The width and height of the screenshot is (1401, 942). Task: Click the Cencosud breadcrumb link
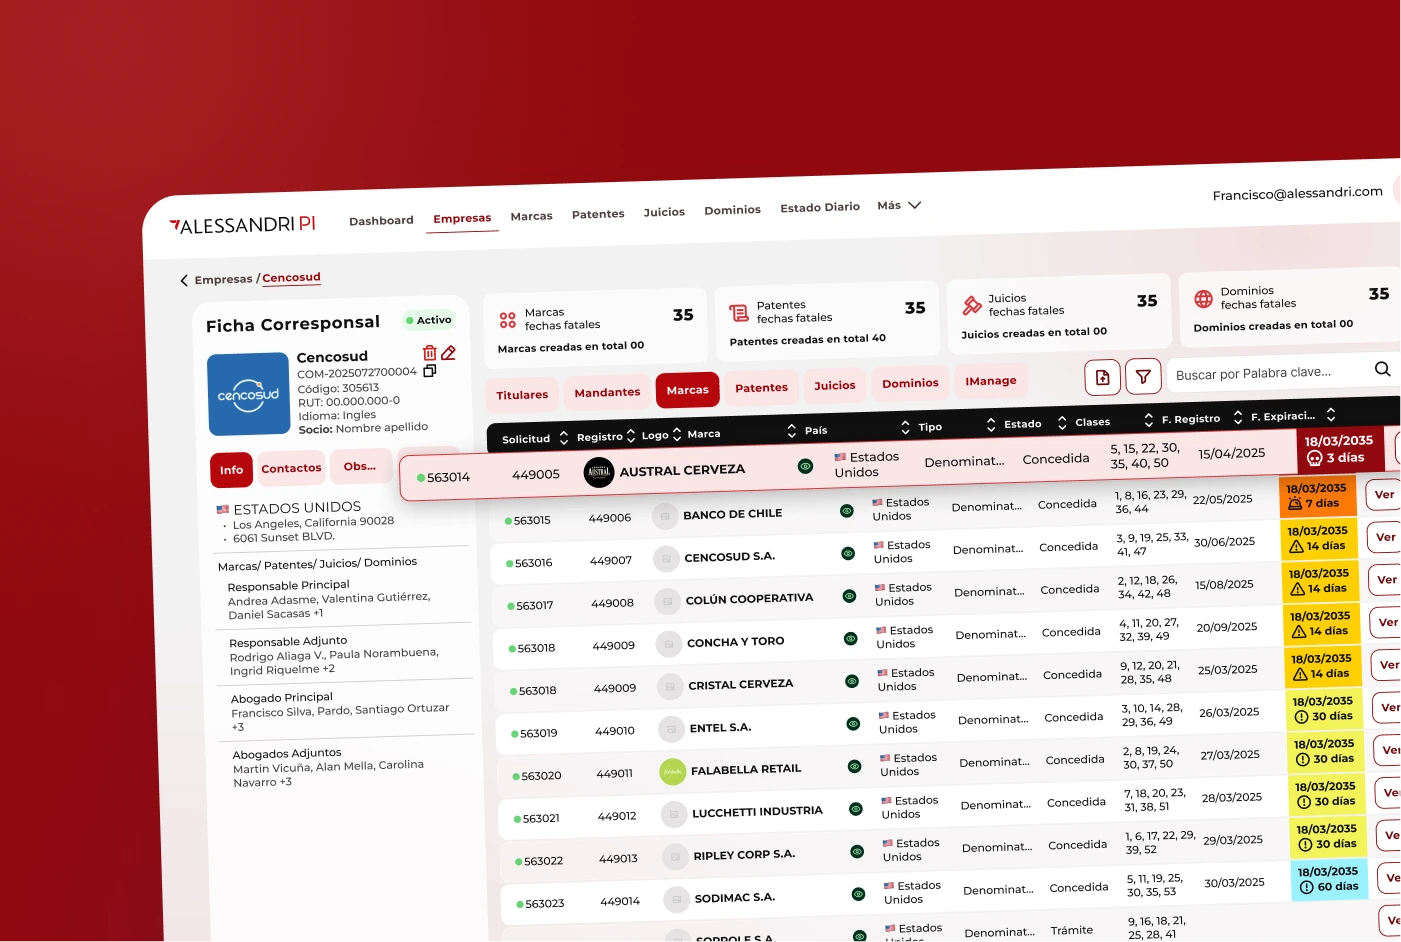tap(291, 278)
